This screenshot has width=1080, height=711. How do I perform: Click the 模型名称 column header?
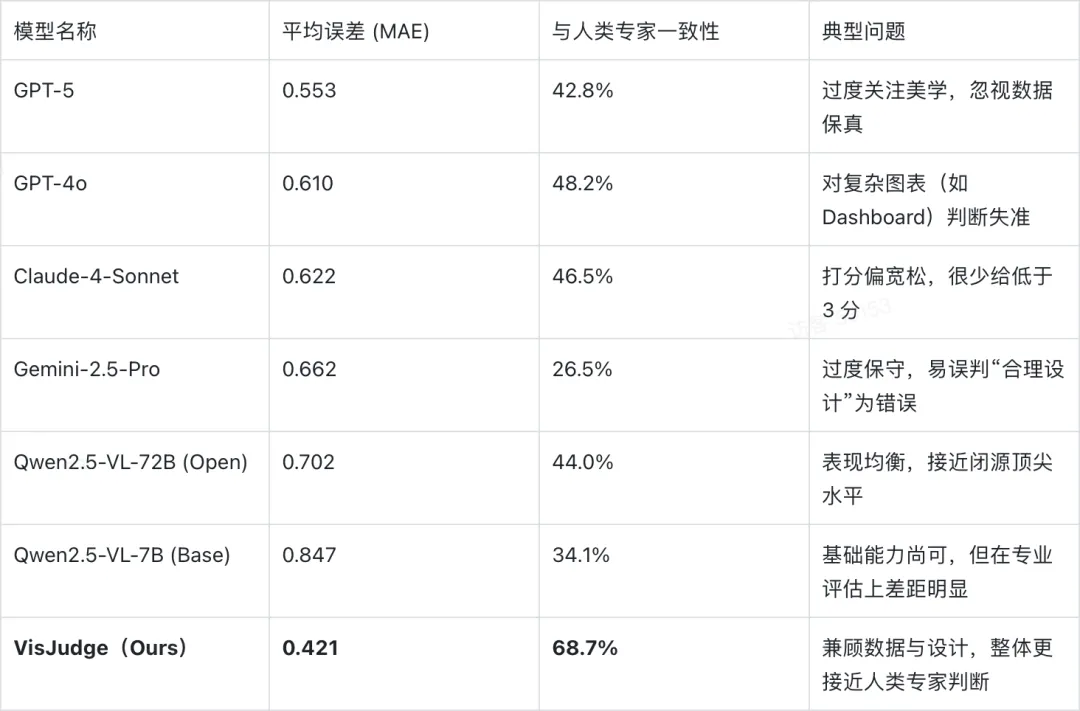point(55,31)
